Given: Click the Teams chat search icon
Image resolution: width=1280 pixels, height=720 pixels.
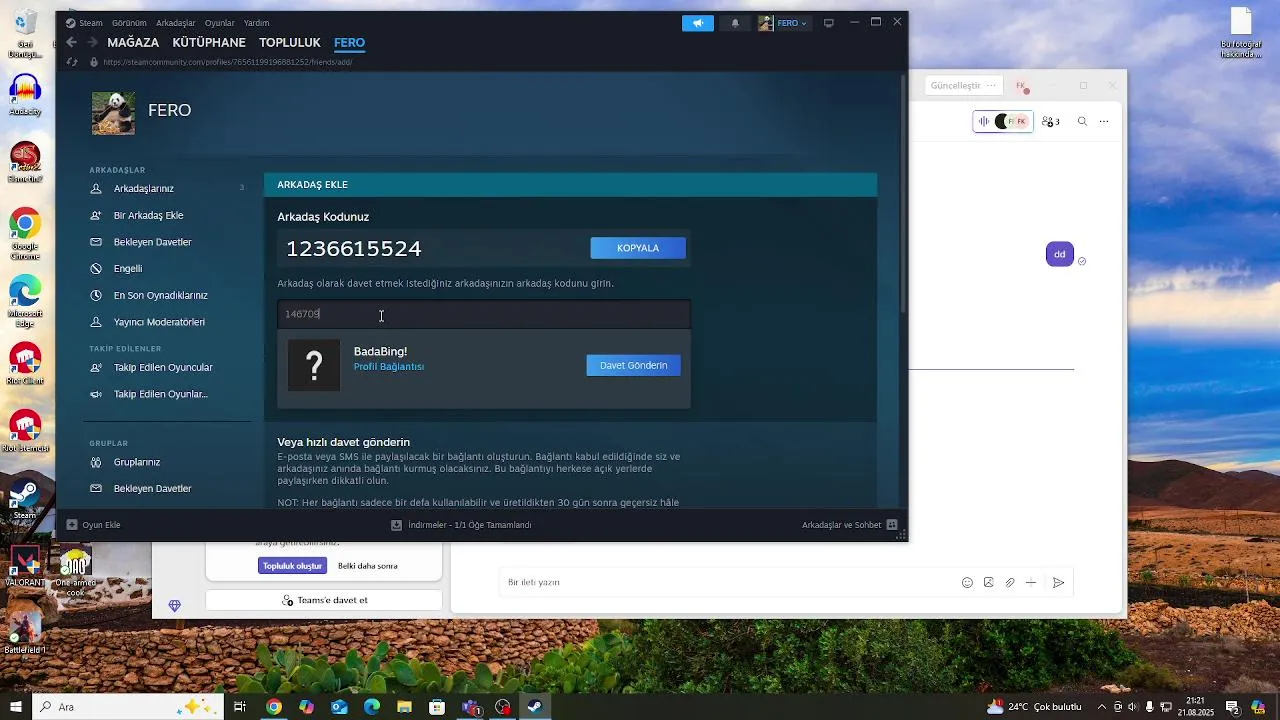Looking at the screenshot, I should [x=1082, y=121].
